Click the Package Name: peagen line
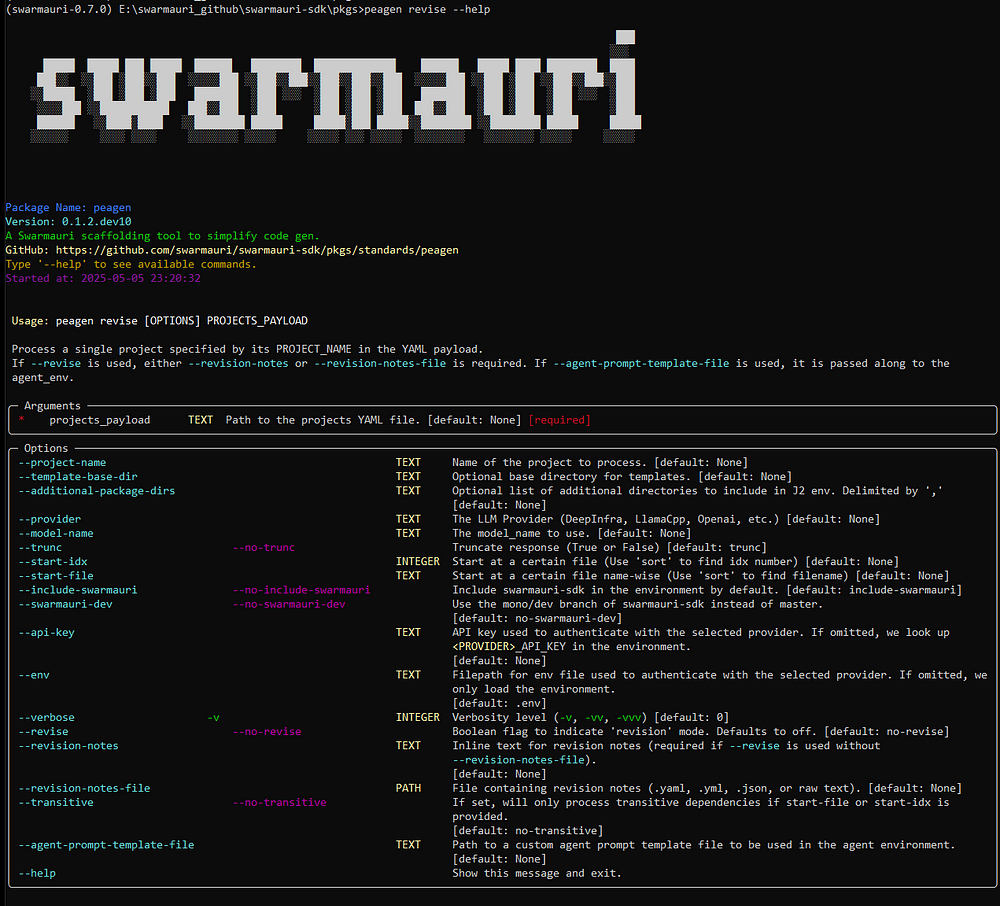 (68, 207)
